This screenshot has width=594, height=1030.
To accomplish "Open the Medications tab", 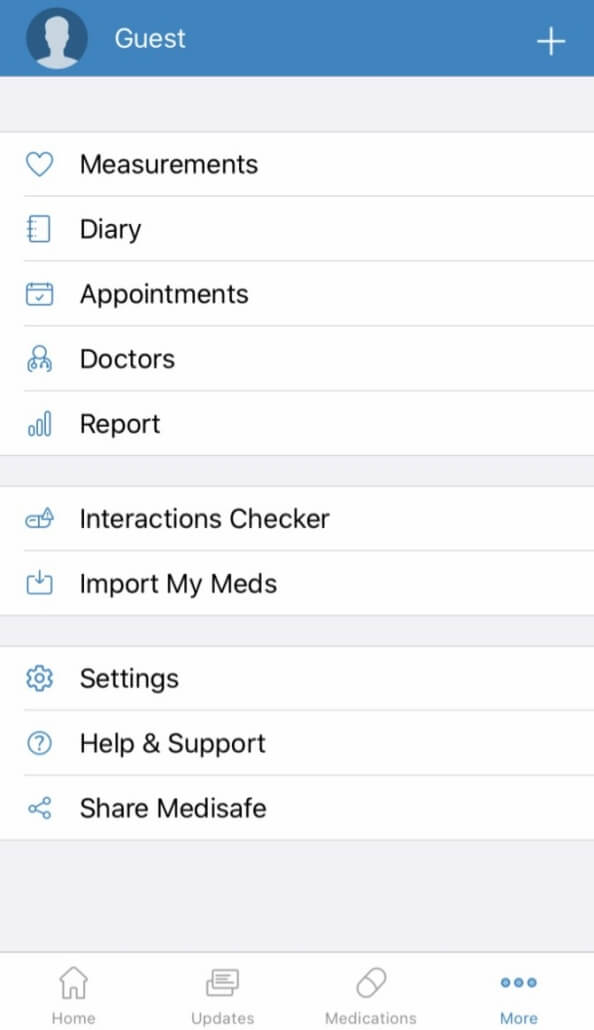I will coord(371,995).
